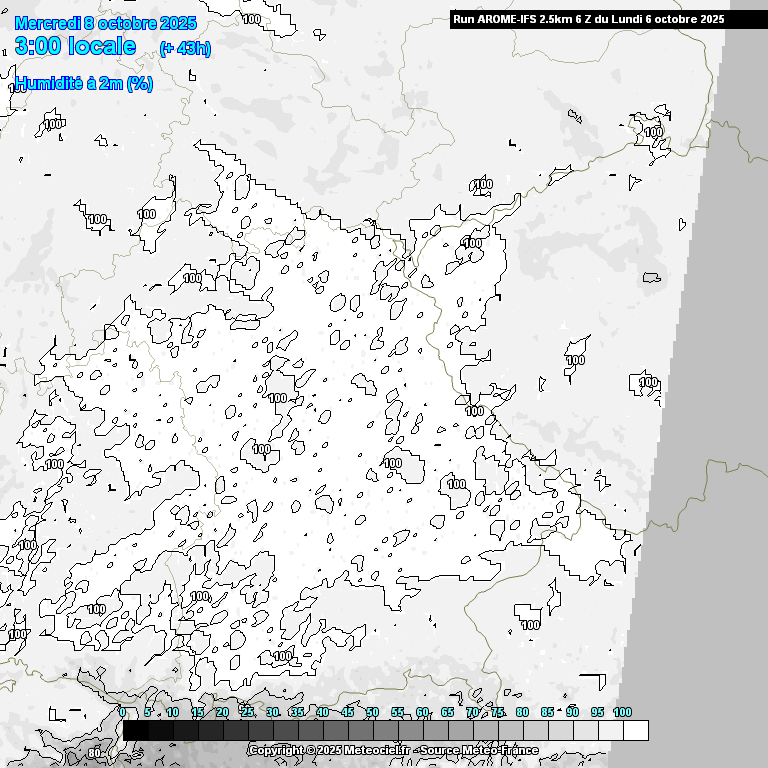Image resolution: width=768 pixels, height=768 pixels.
Task: Click the 25% humidity legend swatch
Action: (261, 731)
